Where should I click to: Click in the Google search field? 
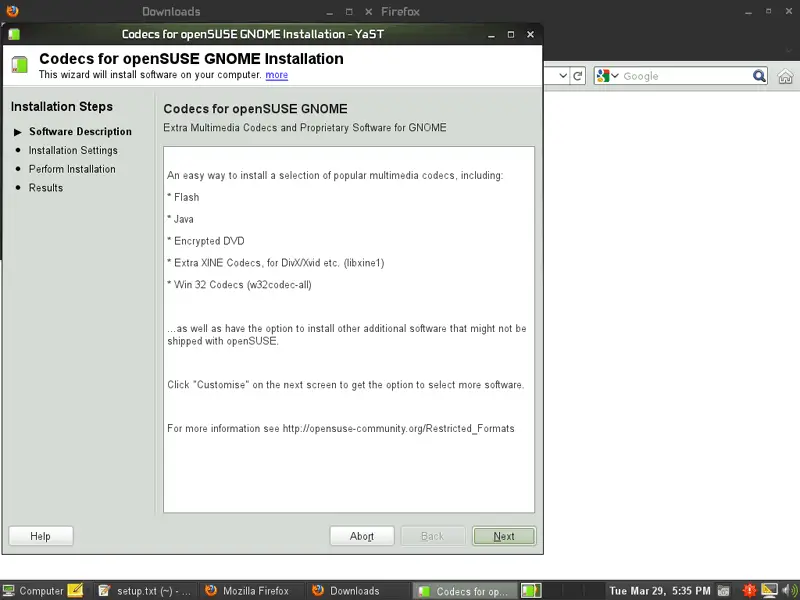click(x=685, y=76)
